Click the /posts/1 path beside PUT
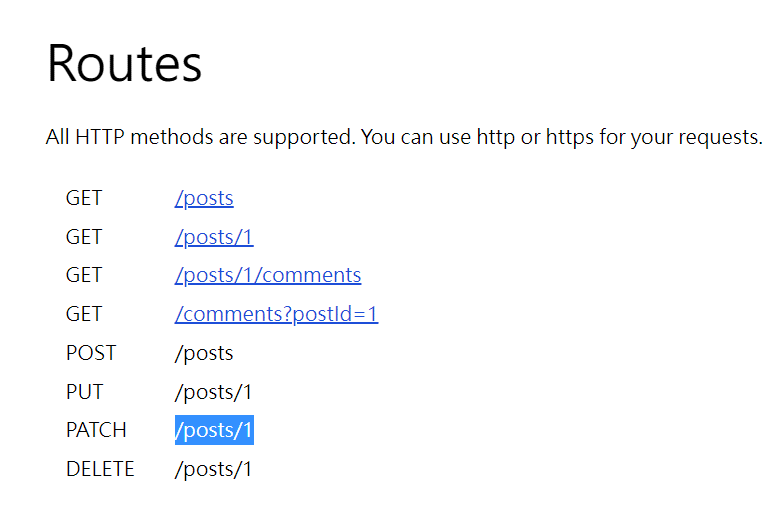The height and width of the screenshot is (506, 778). coord(214,392)
